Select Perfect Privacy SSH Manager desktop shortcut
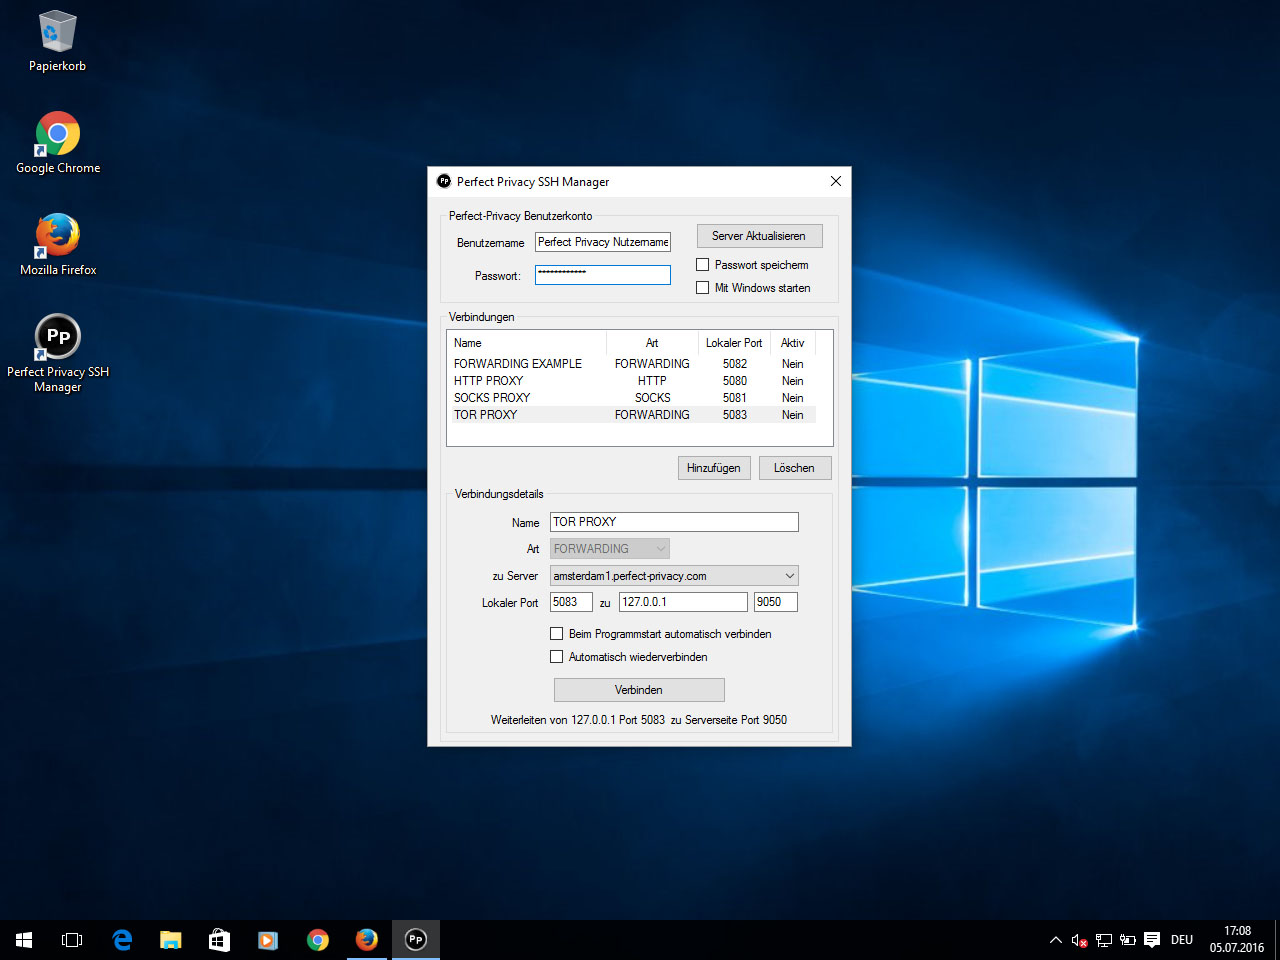Viewport: 1280px width, 960px height. click(57, 353)
